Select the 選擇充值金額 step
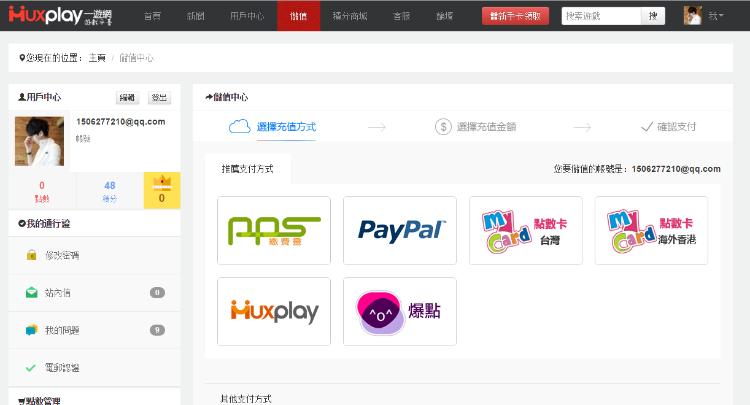The image size is (750, 405). click(486, 127)
